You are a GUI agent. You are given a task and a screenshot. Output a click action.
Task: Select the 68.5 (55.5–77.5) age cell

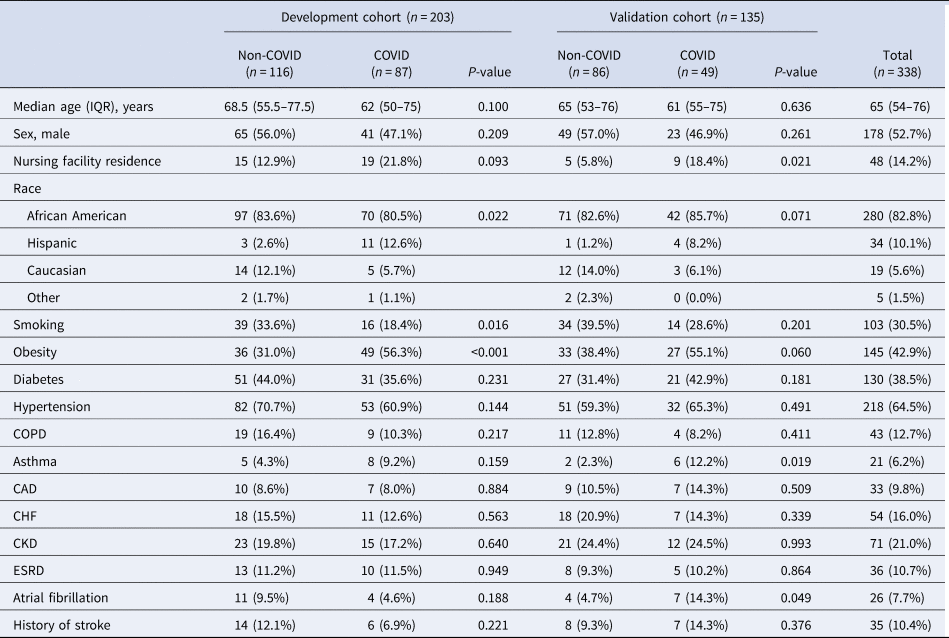(x=272, y=107)
